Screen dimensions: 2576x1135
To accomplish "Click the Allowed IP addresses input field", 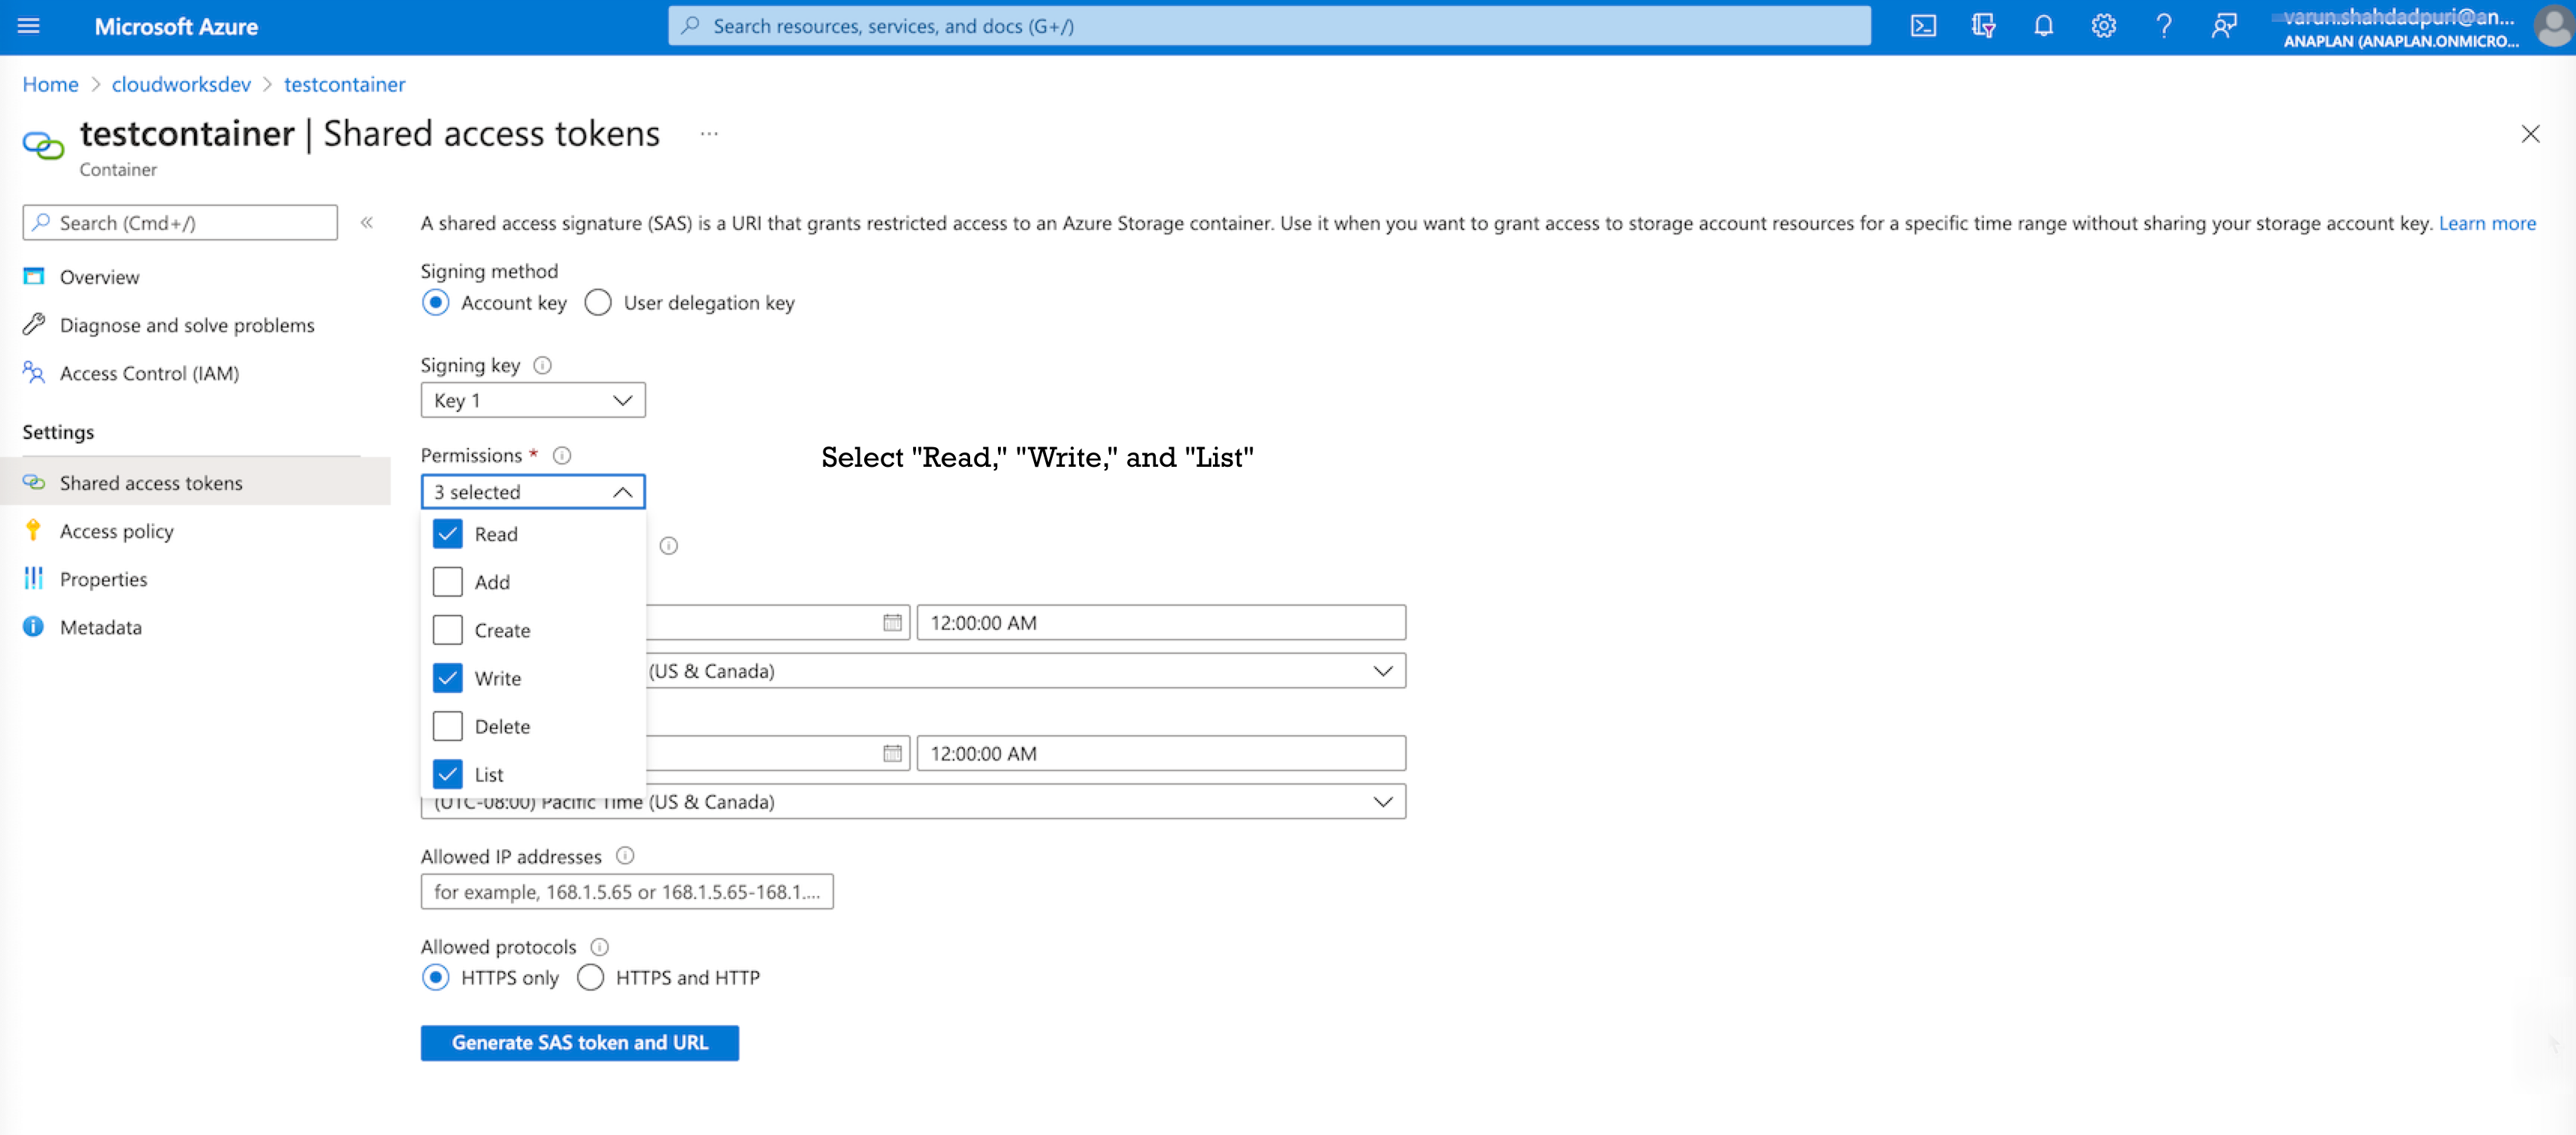I will pyautogui.click(x=626, y=890).
